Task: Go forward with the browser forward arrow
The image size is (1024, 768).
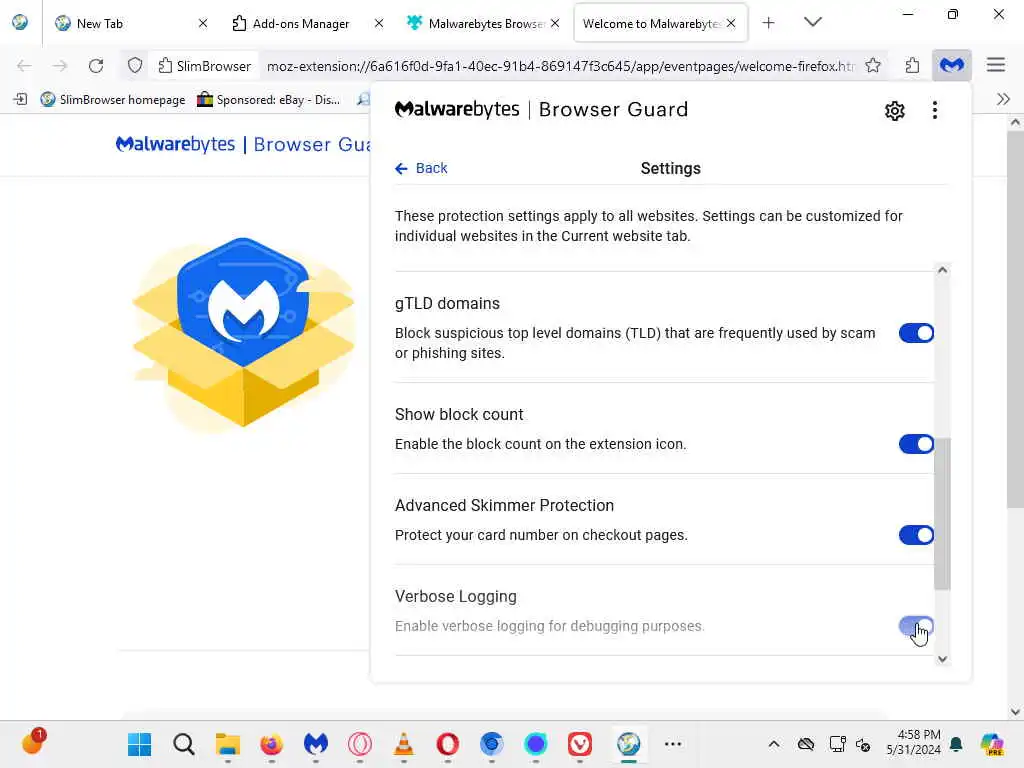Action: [60, 66]
